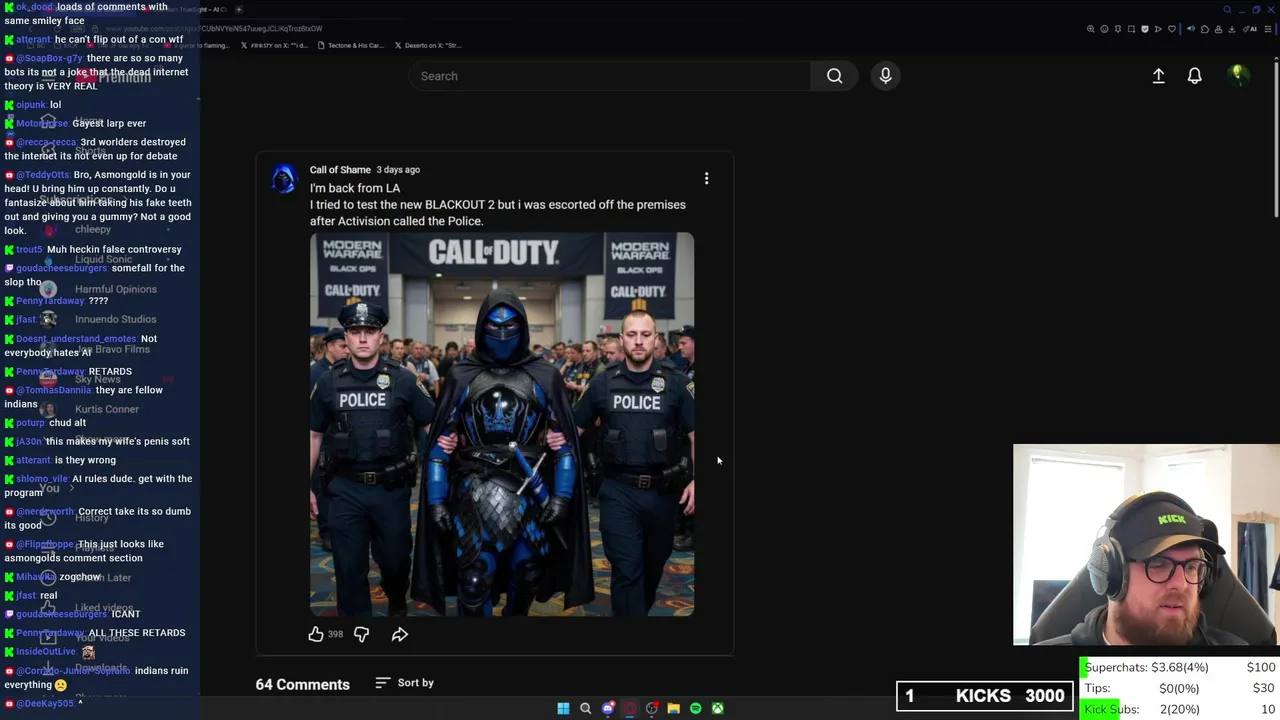Click the page vertical scrollbar

(x=1276, y=140)
